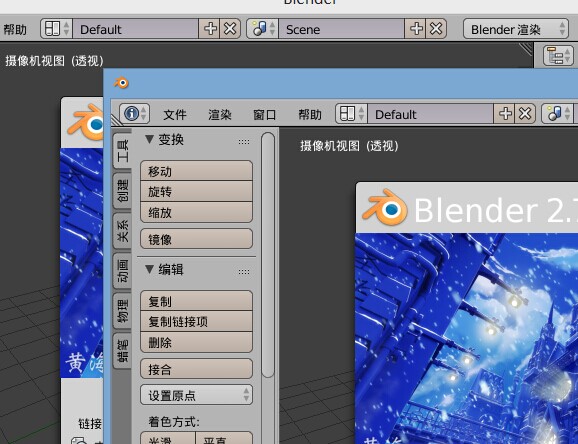578x444 pixels.
Task: Click Blender logo in inner window title bar
Action: [121, 83]
